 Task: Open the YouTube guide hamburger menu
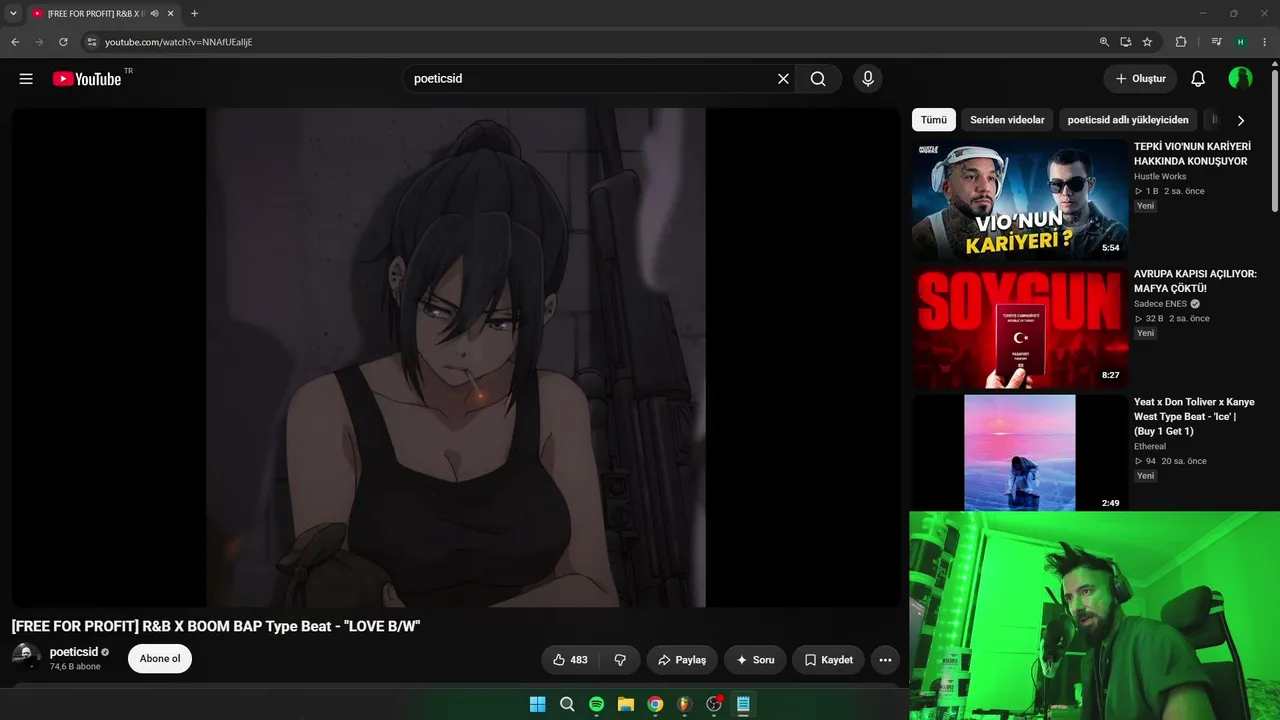coord(26,79)
